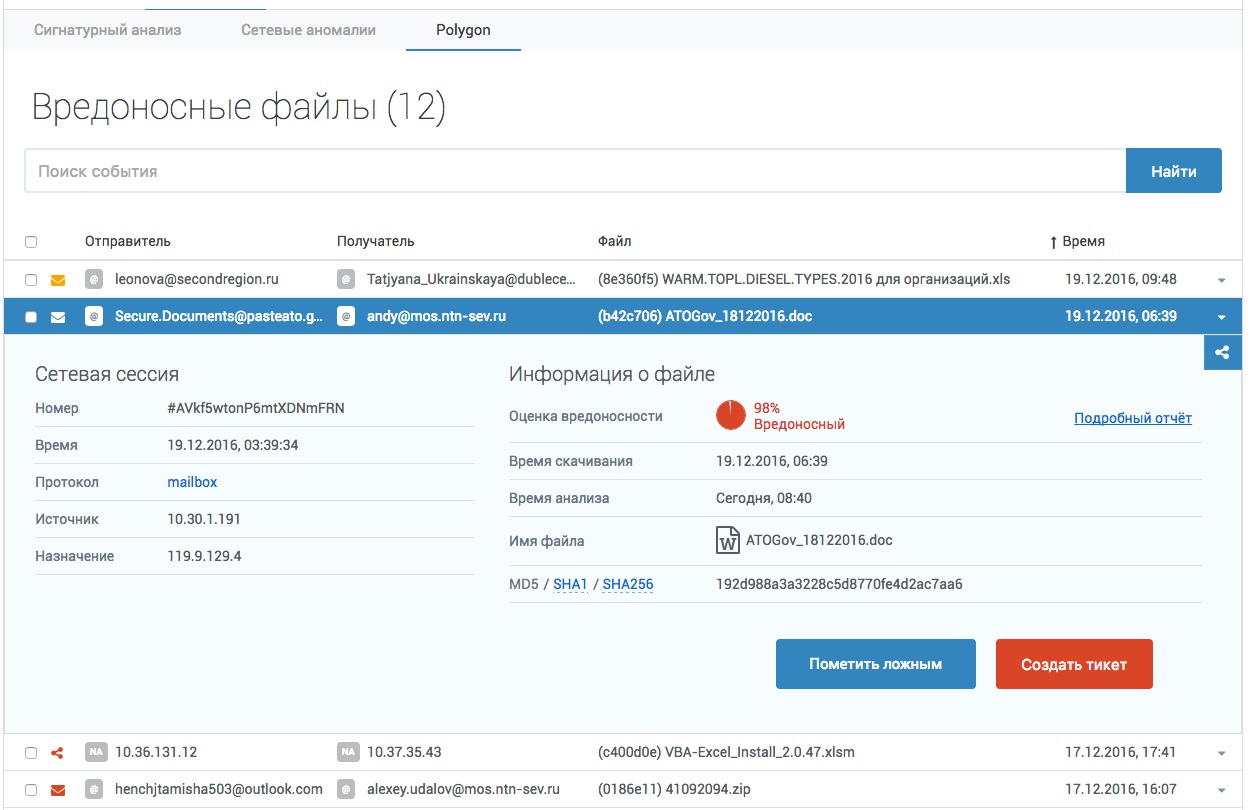This screenshot has height=810, width=1250.
Task: Click the red mail icon in henchjtamisha503 row
Action: point(58,789)
